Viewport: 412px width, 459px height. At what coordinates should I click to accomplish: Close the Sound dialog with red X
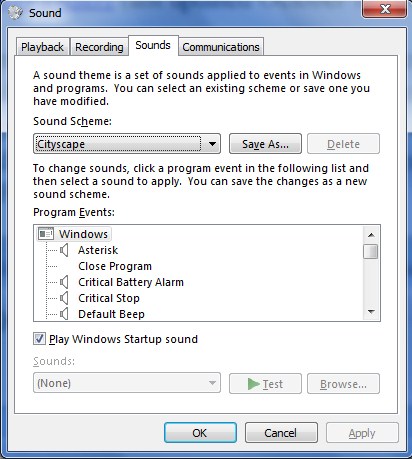(384, 9)
